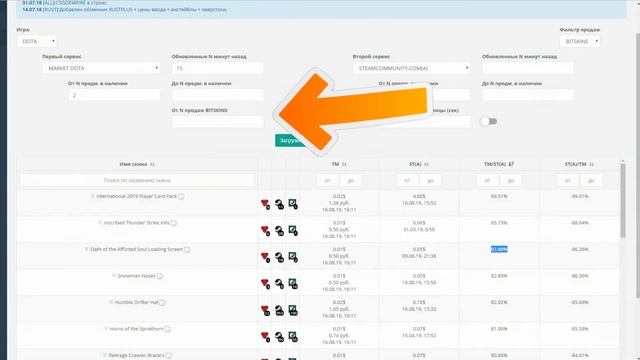Click ST(A) column 'до' filter field

point(430,180)
